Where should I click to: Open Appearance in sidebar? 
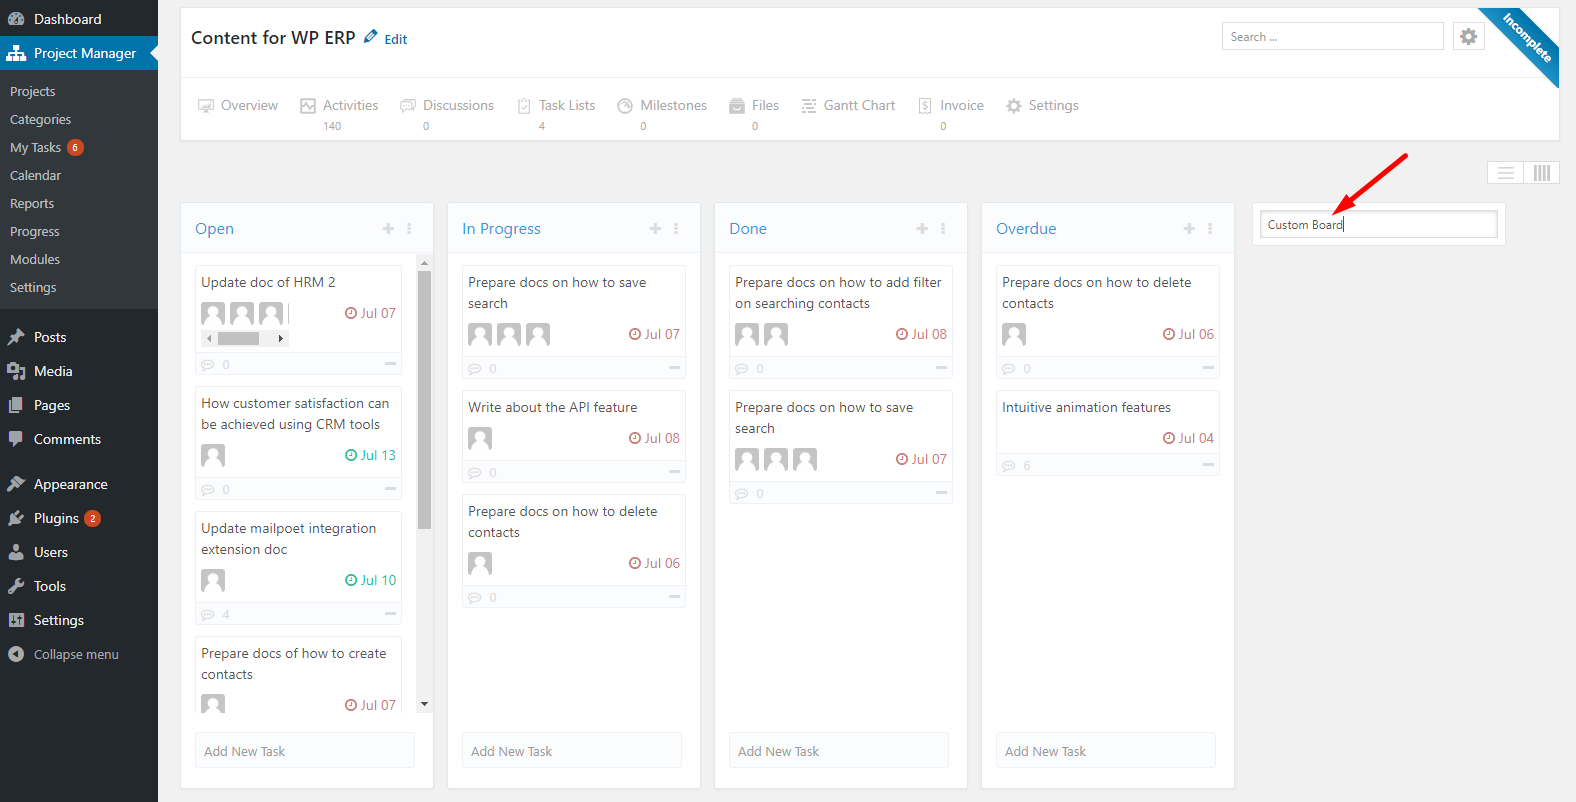coord(70,484)
